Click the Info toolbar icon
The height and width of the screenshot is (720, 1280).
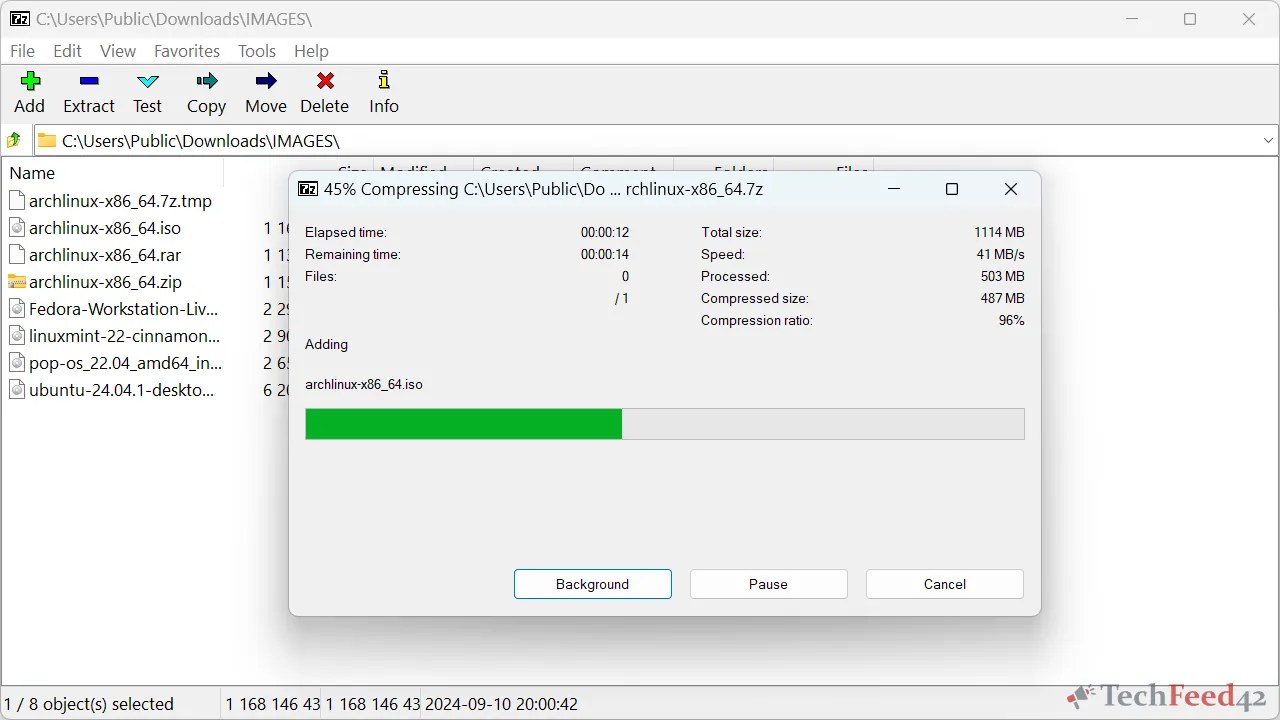click(x=384, y=81)
